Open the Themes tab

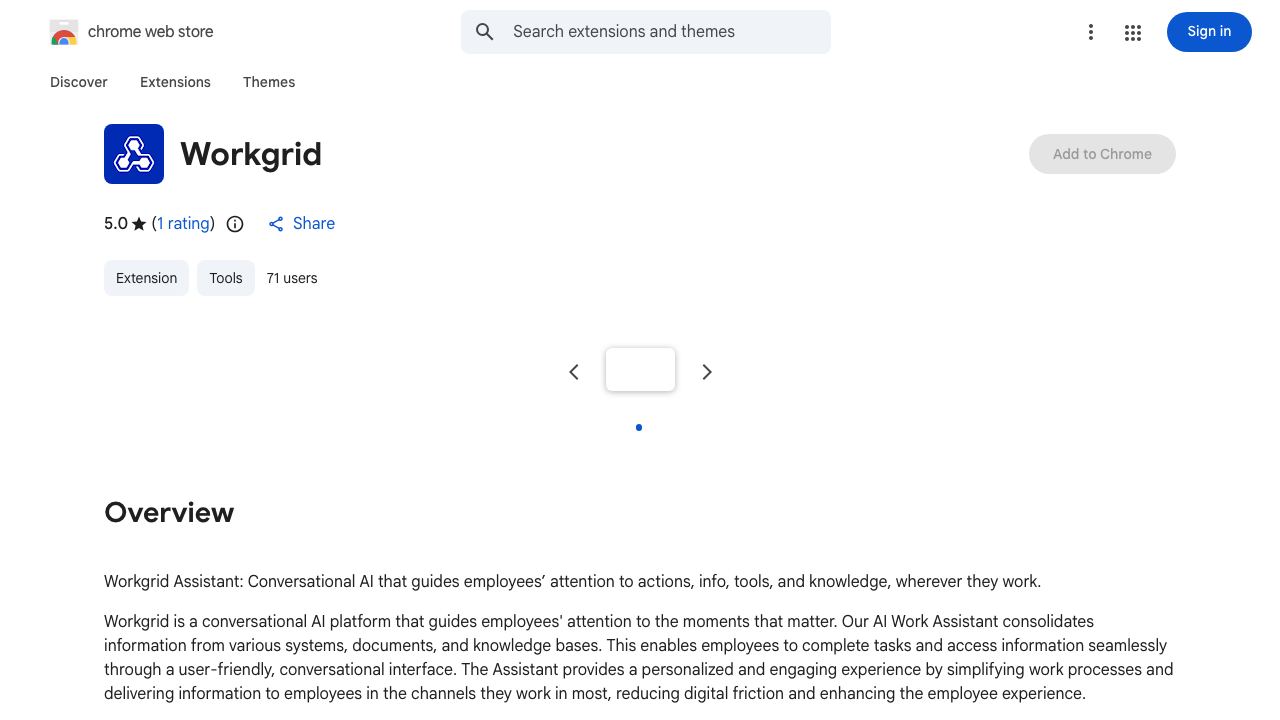point(269,82)
